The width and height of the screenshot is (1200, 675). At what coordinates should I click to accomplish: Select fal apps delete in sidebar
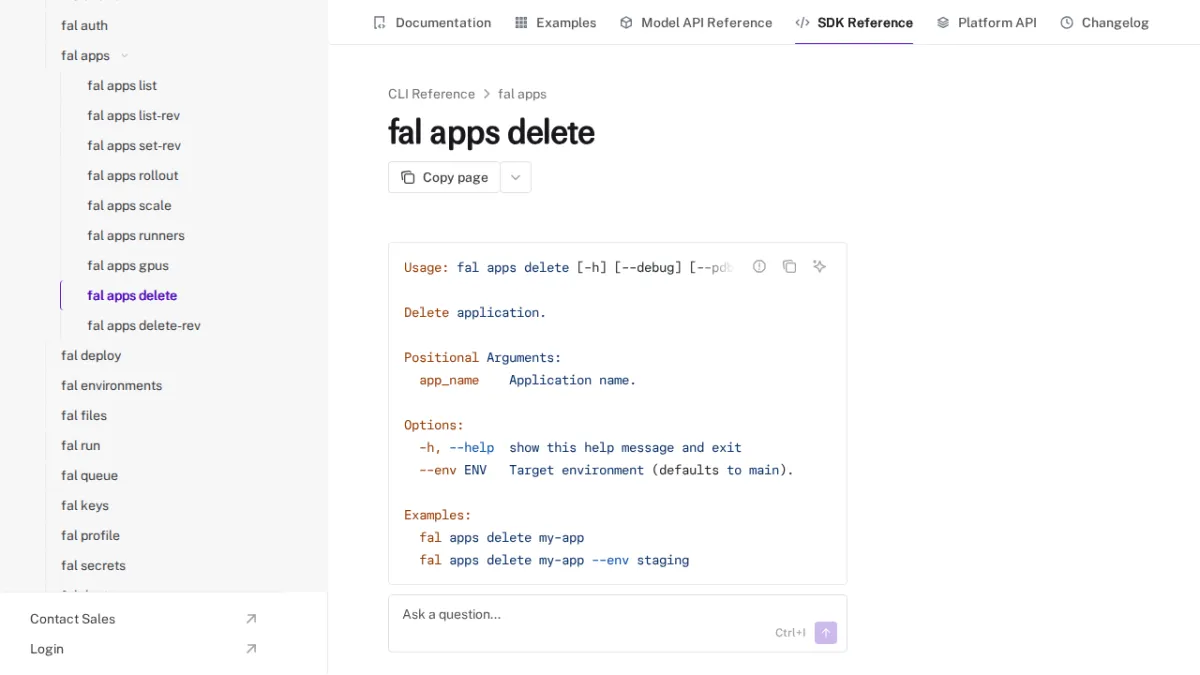132,296
